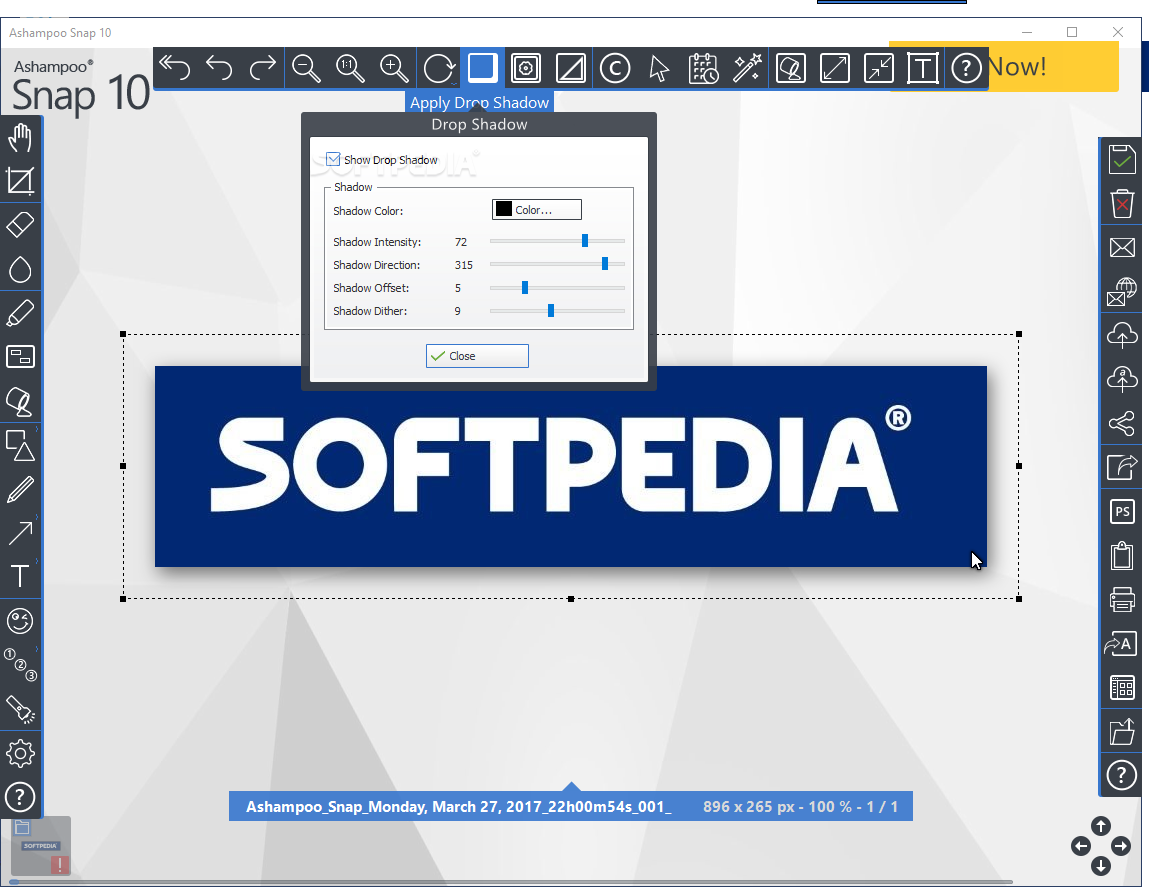Image resolution: width=1149 pixels, height=887 pixels.
Task: Upload capture to cloud icon
Action: (1122, 335)
